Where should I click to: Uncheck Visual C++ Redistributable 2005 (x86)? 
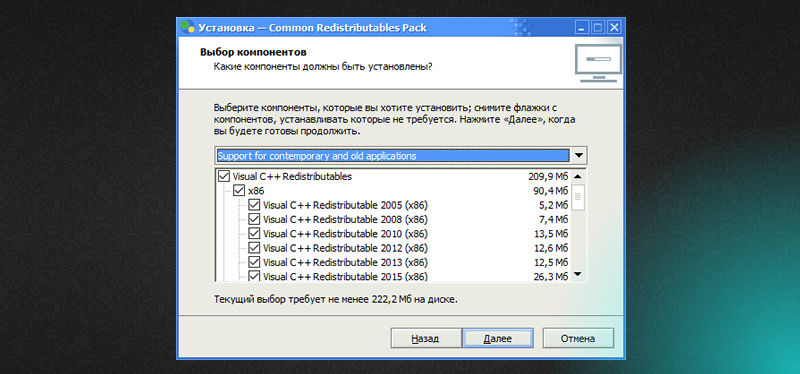click(254, 206)
